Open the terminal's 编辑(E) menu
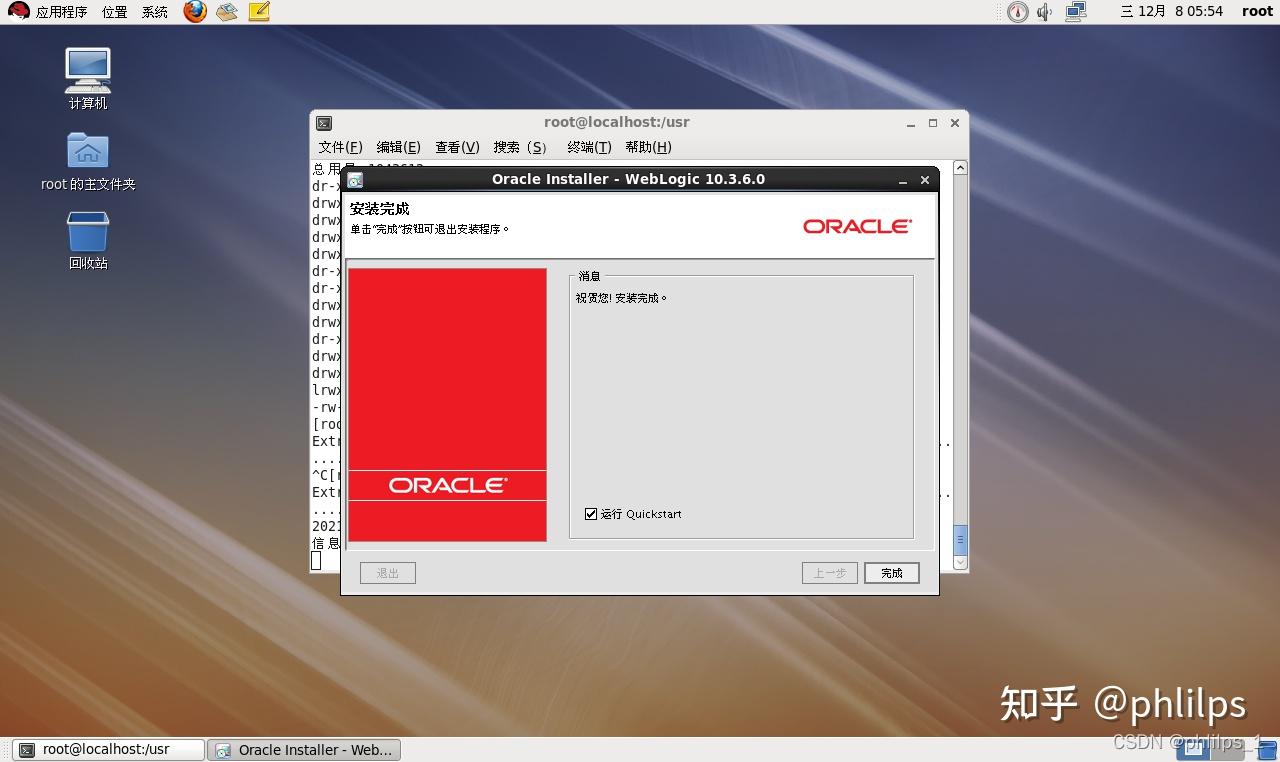 398,147
